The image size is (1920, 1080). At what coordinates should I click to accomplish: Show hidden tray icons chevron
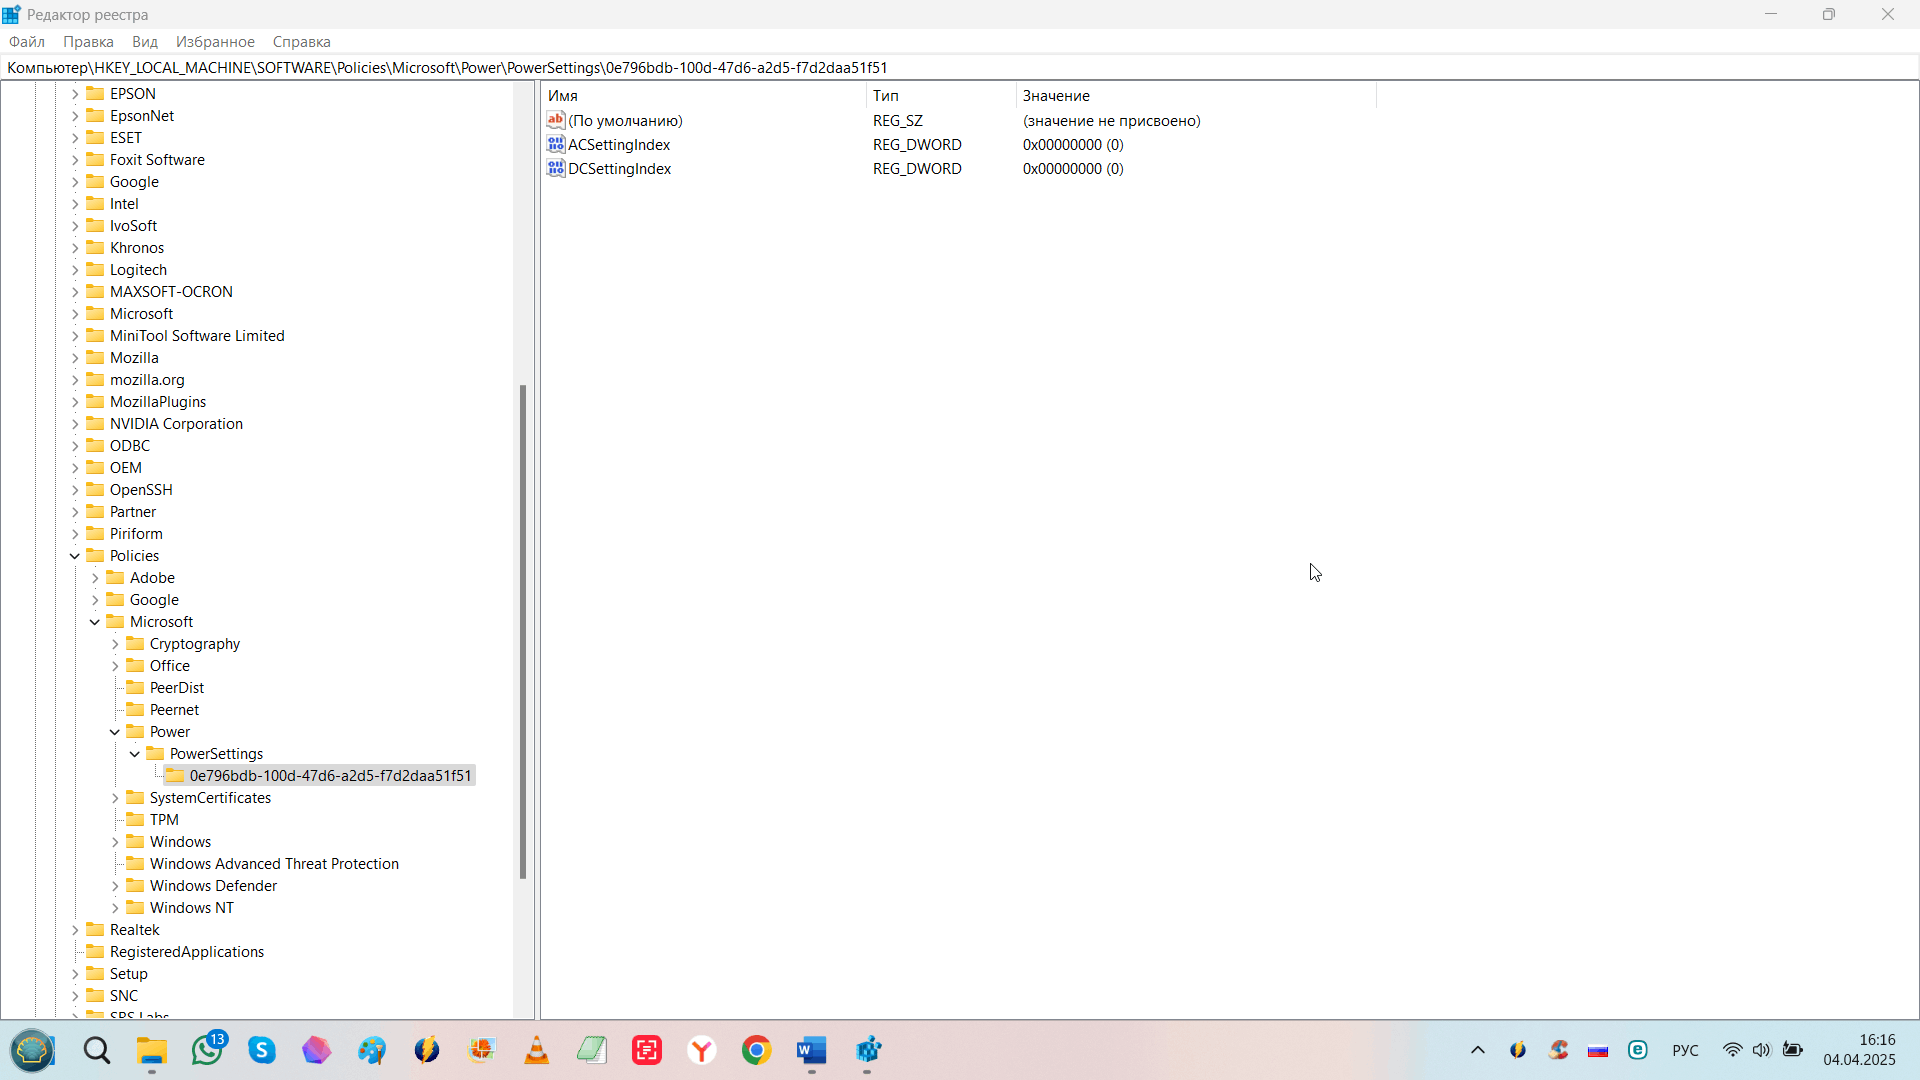tap(1478, 1050)
